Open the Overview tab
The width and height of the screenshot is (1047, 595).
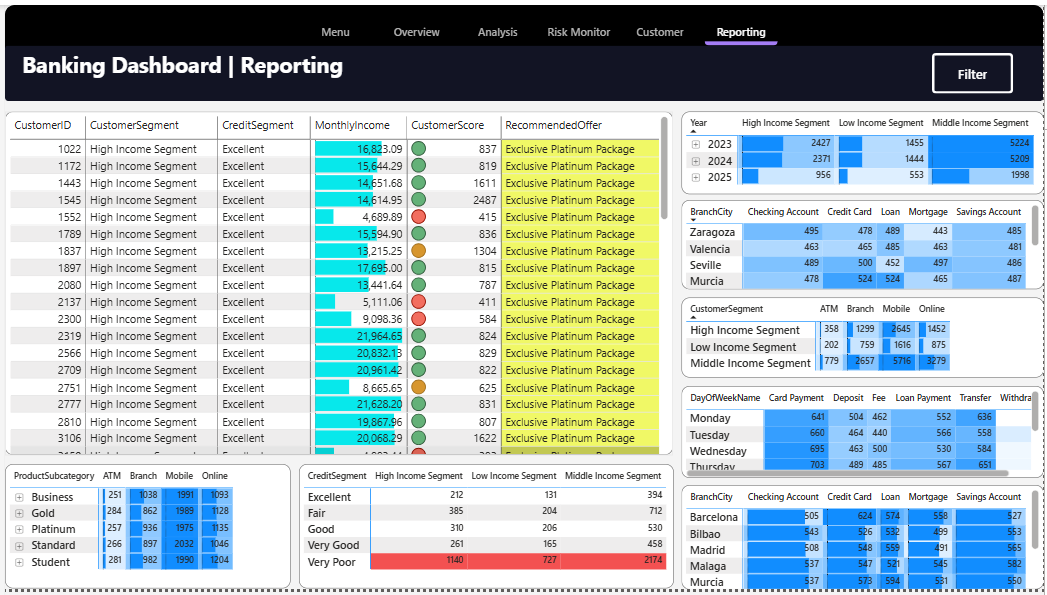[416, 32]
